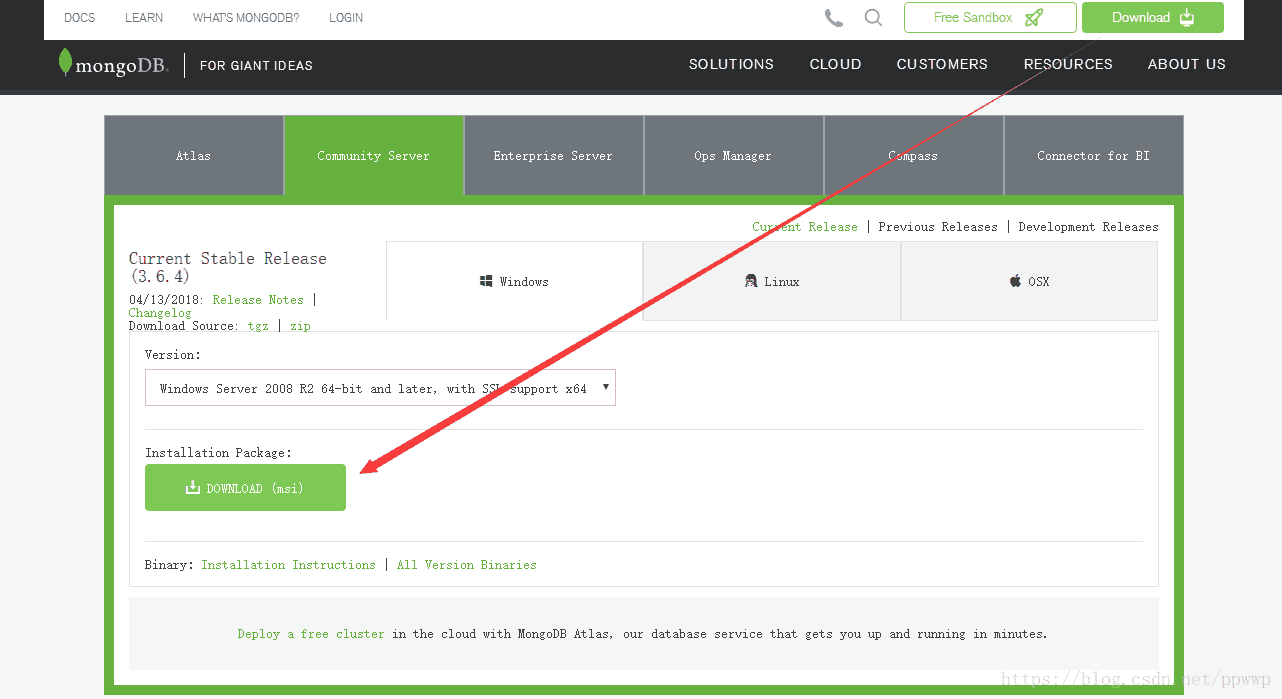Viewport: 1282px width, 699px height.
Task: Click the phone contact icon
Action: click(x=833, y=17)
